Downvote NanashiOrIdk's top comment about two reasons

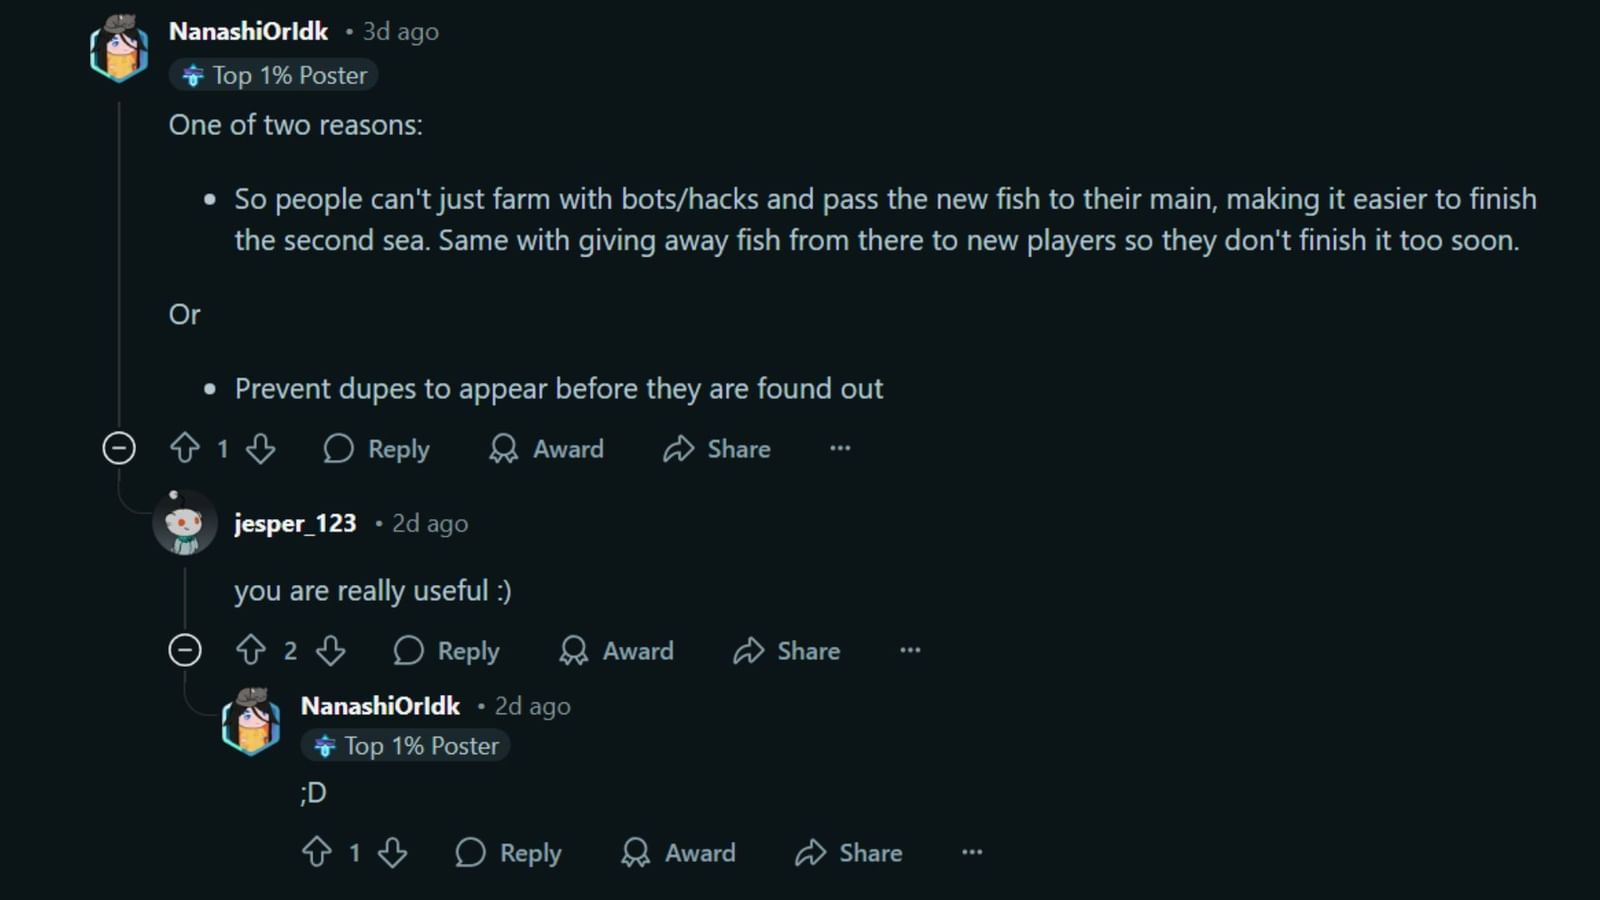[261, 448]
